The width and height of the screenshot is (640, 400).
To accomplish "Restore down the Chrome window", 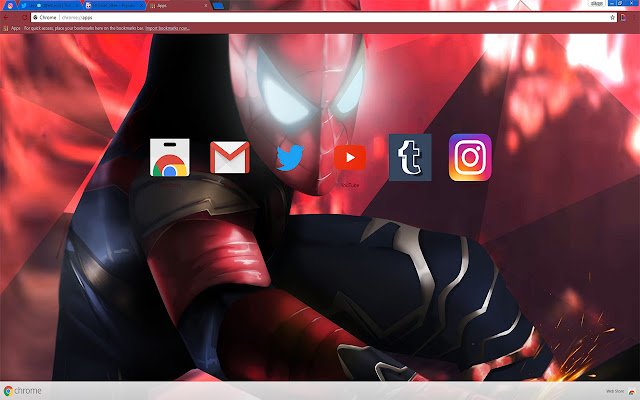I will coord(620,3).
